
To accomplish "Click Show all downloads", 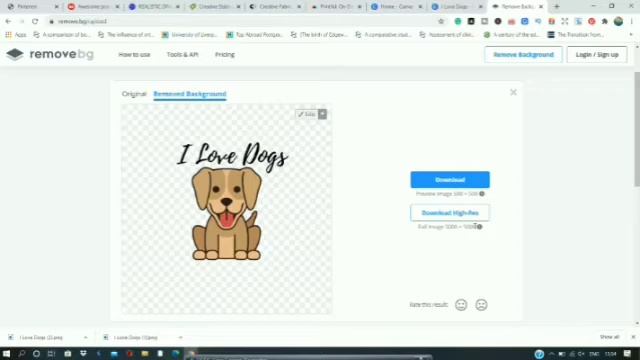I will [x=609, y=337].
